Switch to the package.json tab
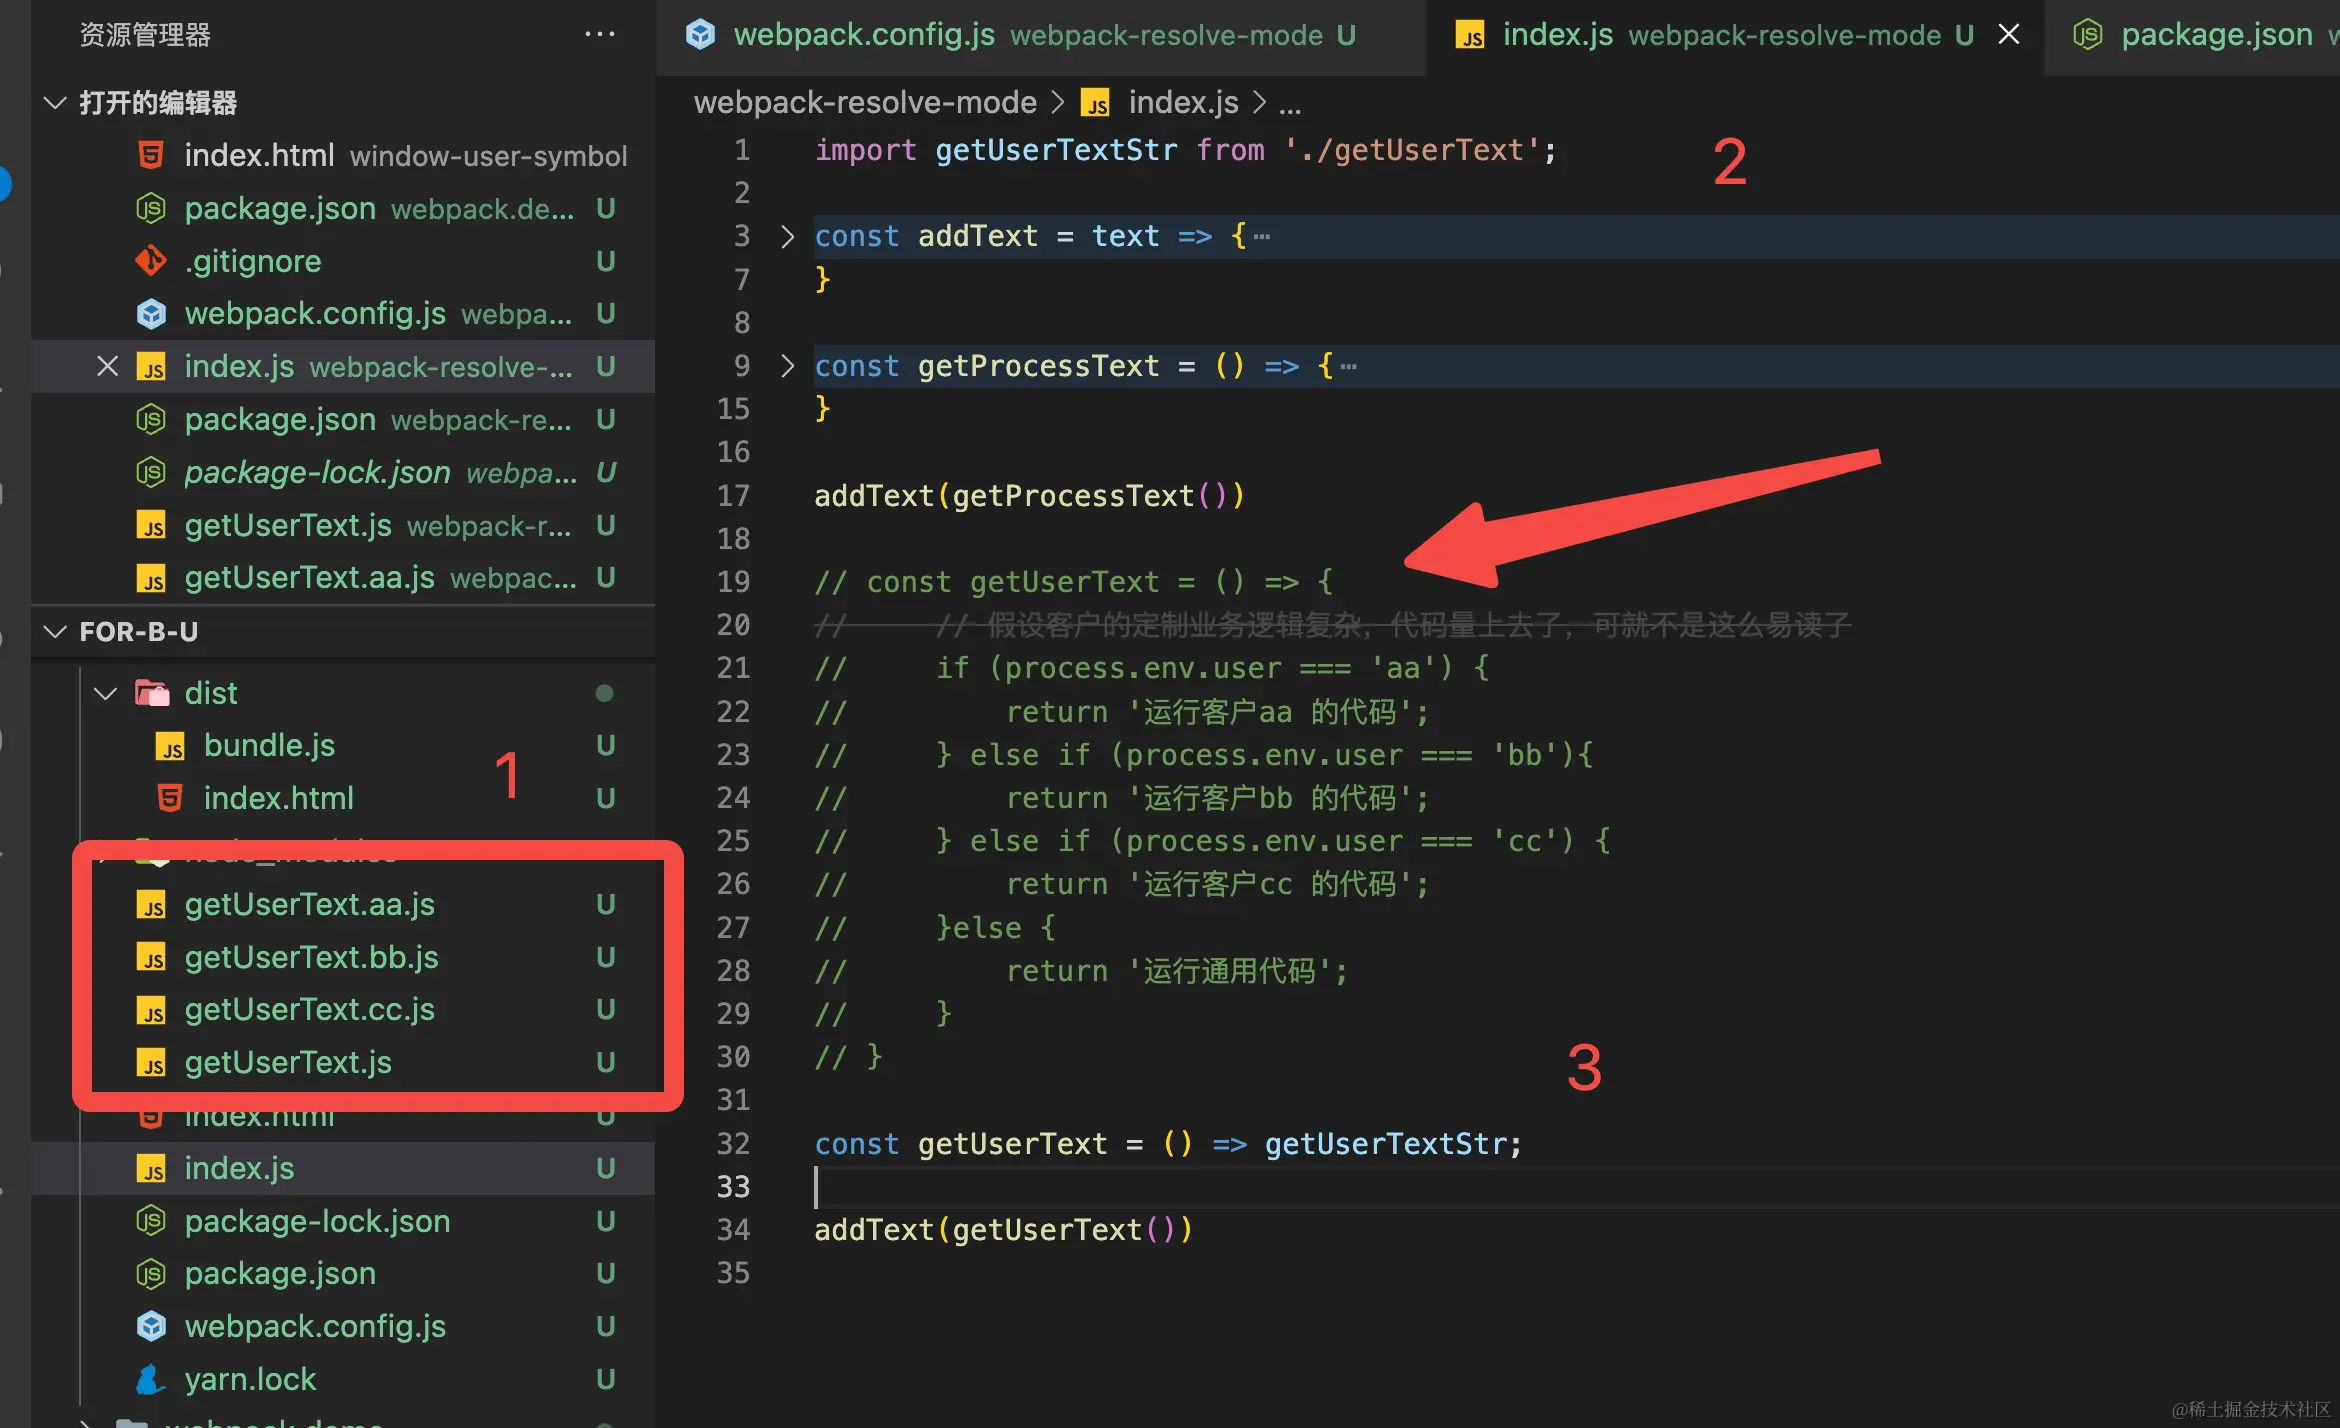2340x1428 pixels. coord(2215,35)
